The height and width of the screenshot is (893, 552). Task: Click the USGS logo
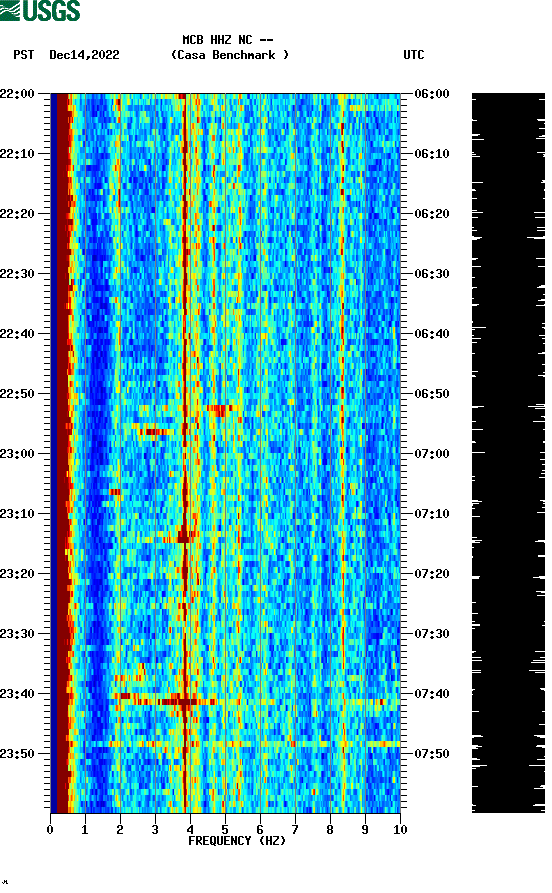(40, 10)
